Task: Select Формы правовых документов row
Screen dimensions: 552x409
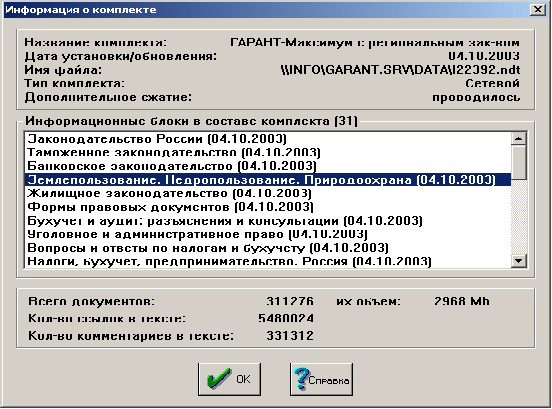Action: [x=268, y=207]
